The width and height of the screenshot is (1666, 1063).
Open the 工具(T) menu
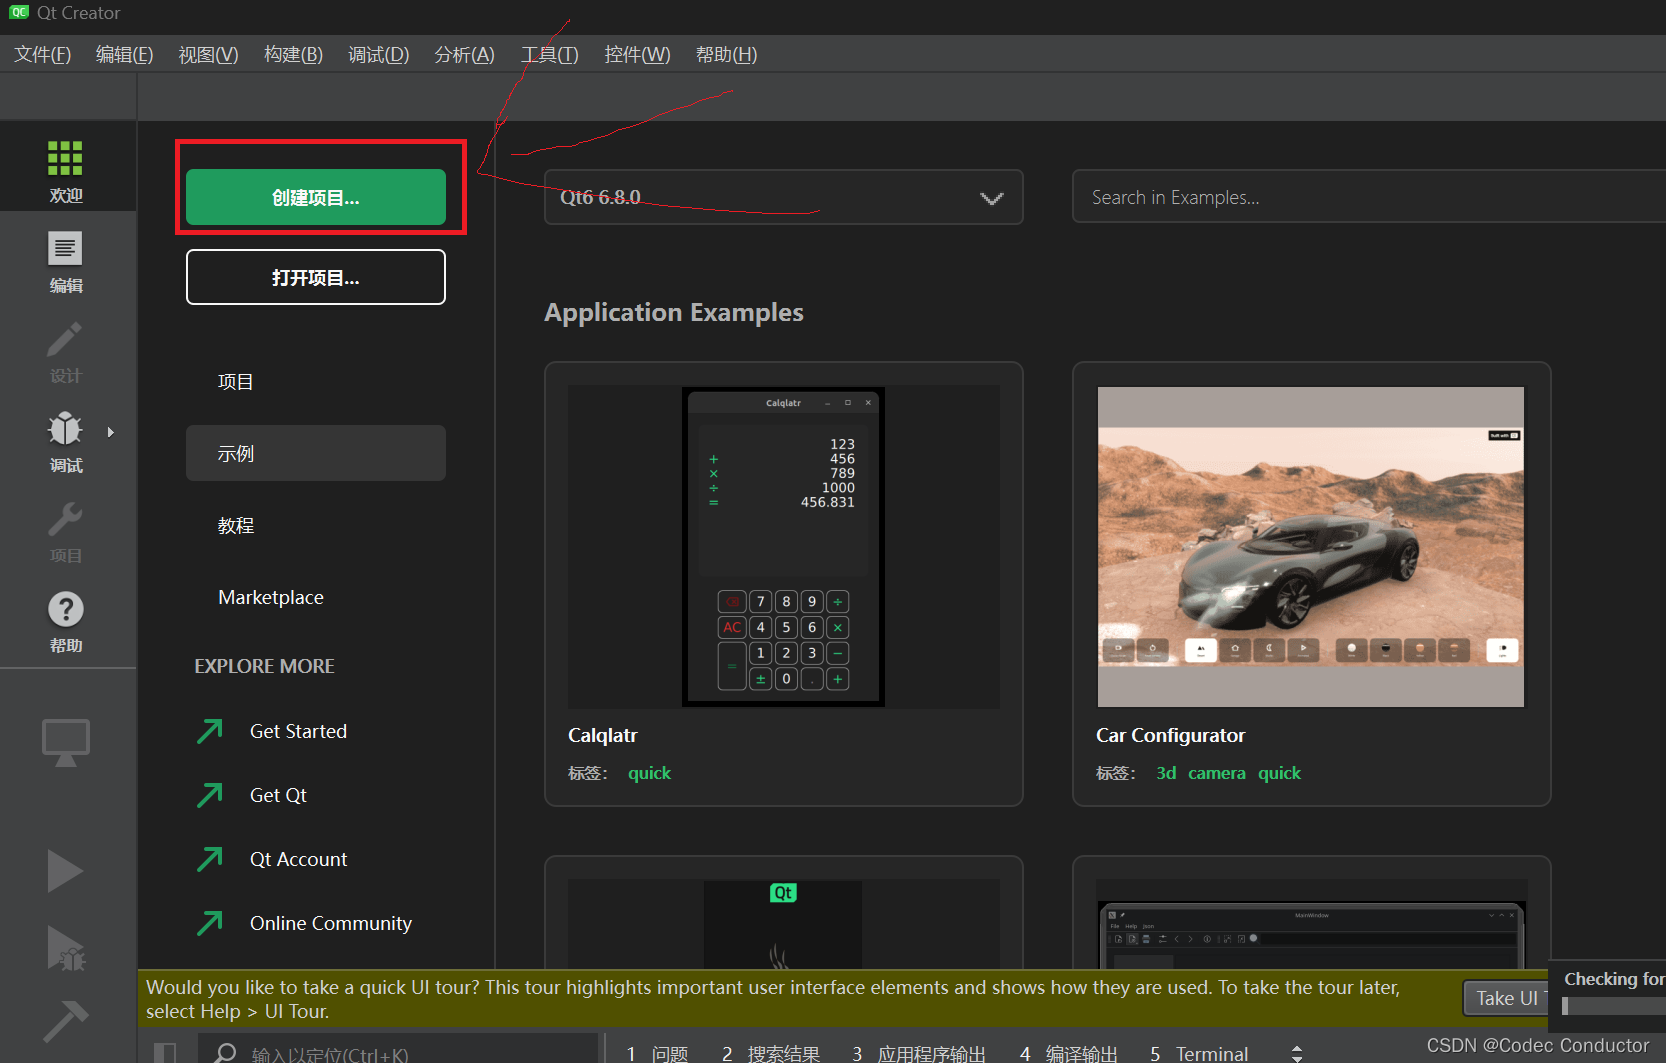coord(550,55)
